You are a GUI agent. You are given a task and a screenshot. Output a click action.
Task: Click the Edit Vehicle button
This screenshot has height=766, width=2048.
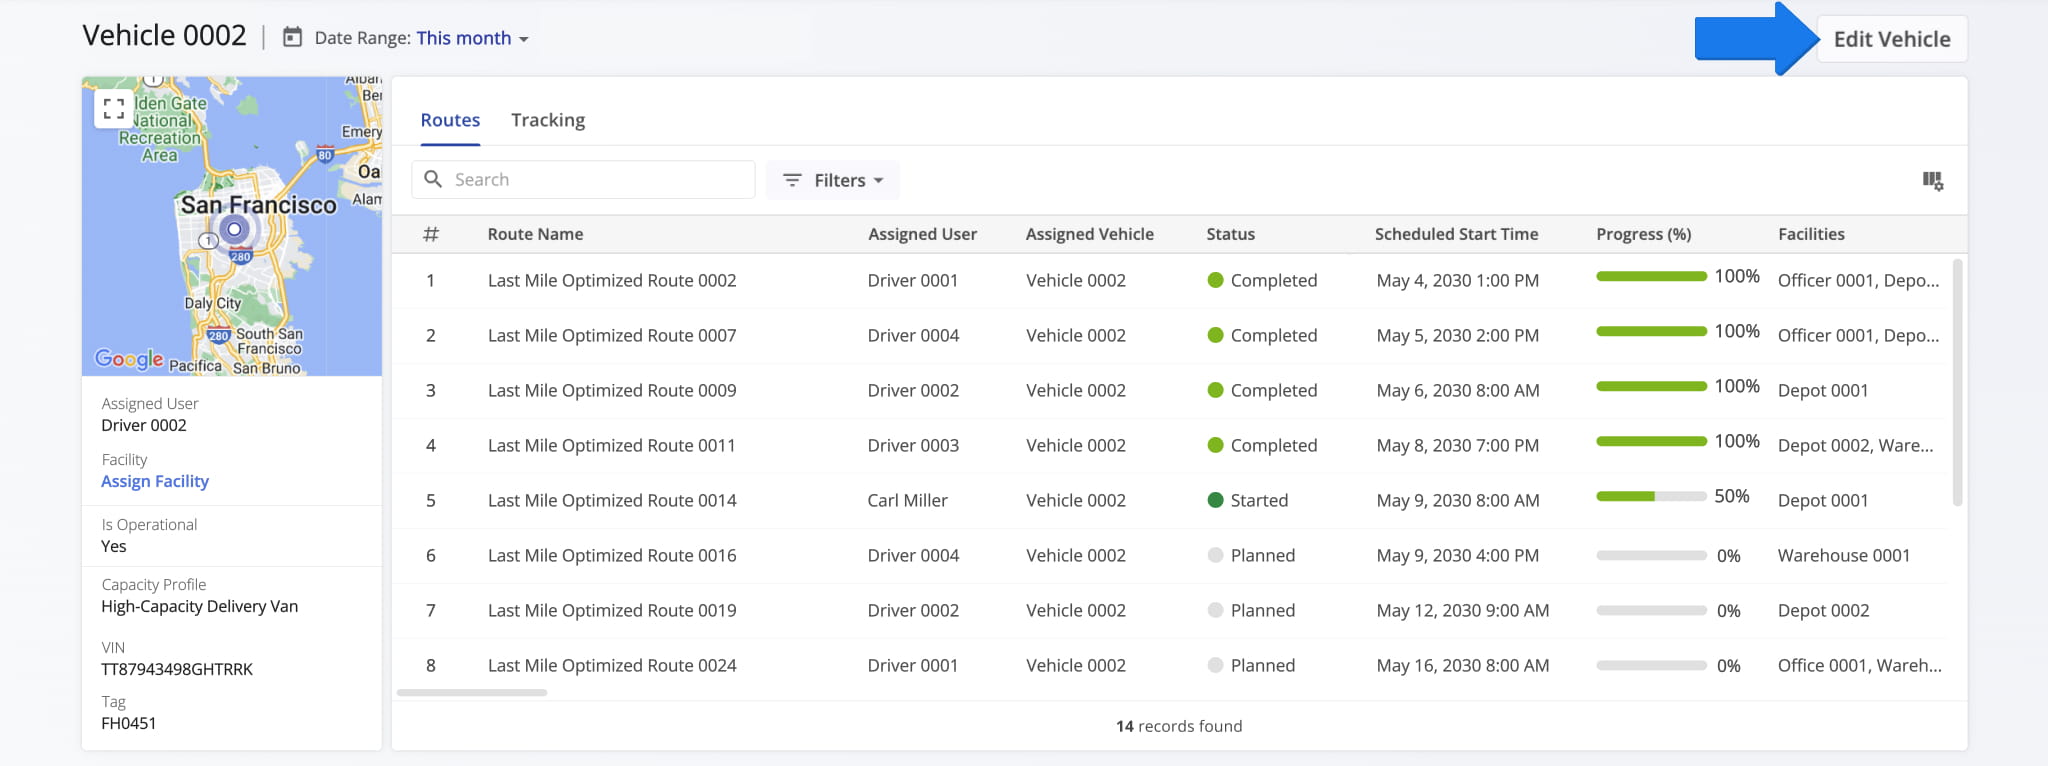tap(1891, 39)
